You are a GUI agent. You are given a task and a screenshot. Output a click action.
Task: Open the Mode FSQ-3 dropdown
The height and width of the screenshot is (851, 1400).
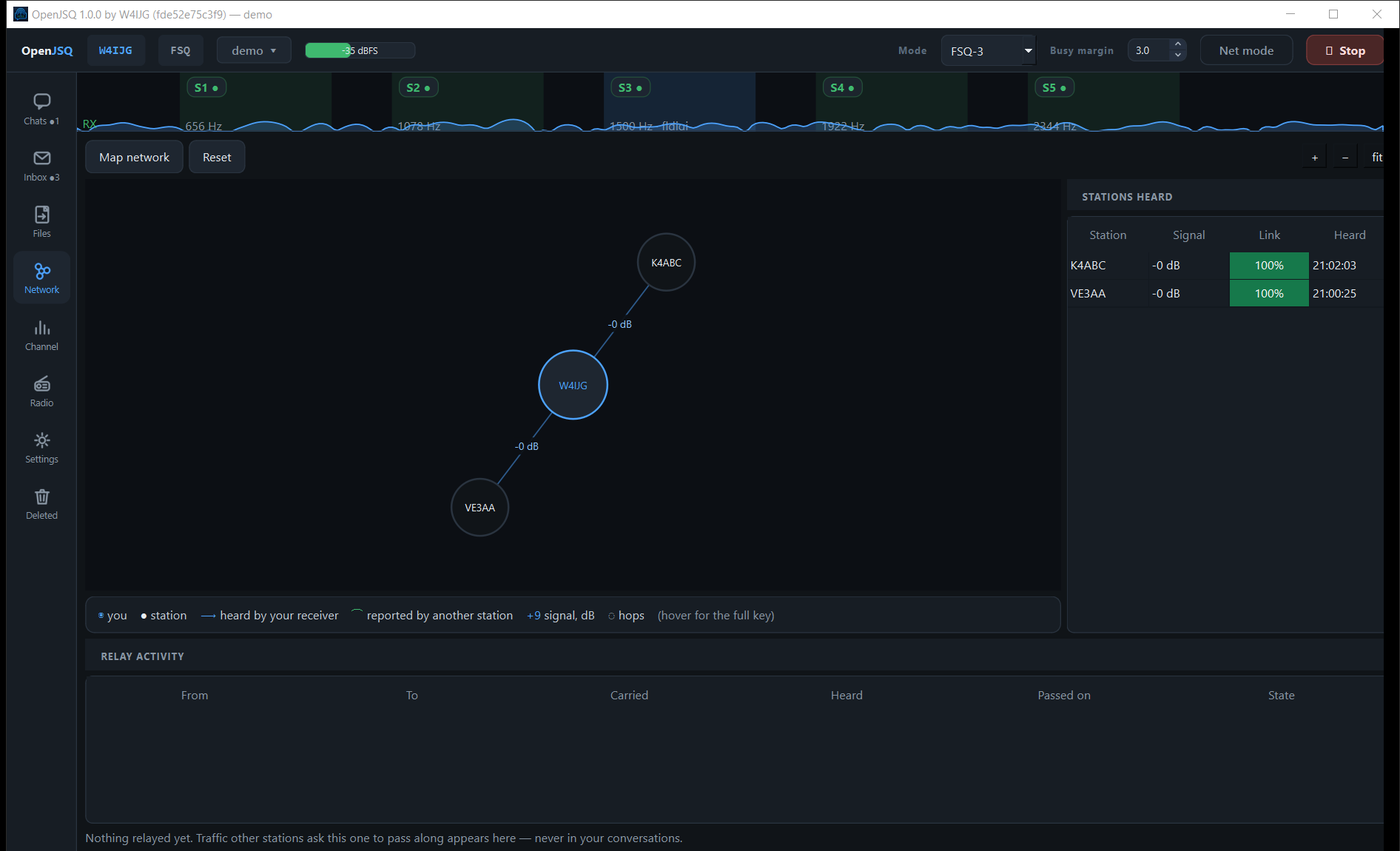coord(988,50)
